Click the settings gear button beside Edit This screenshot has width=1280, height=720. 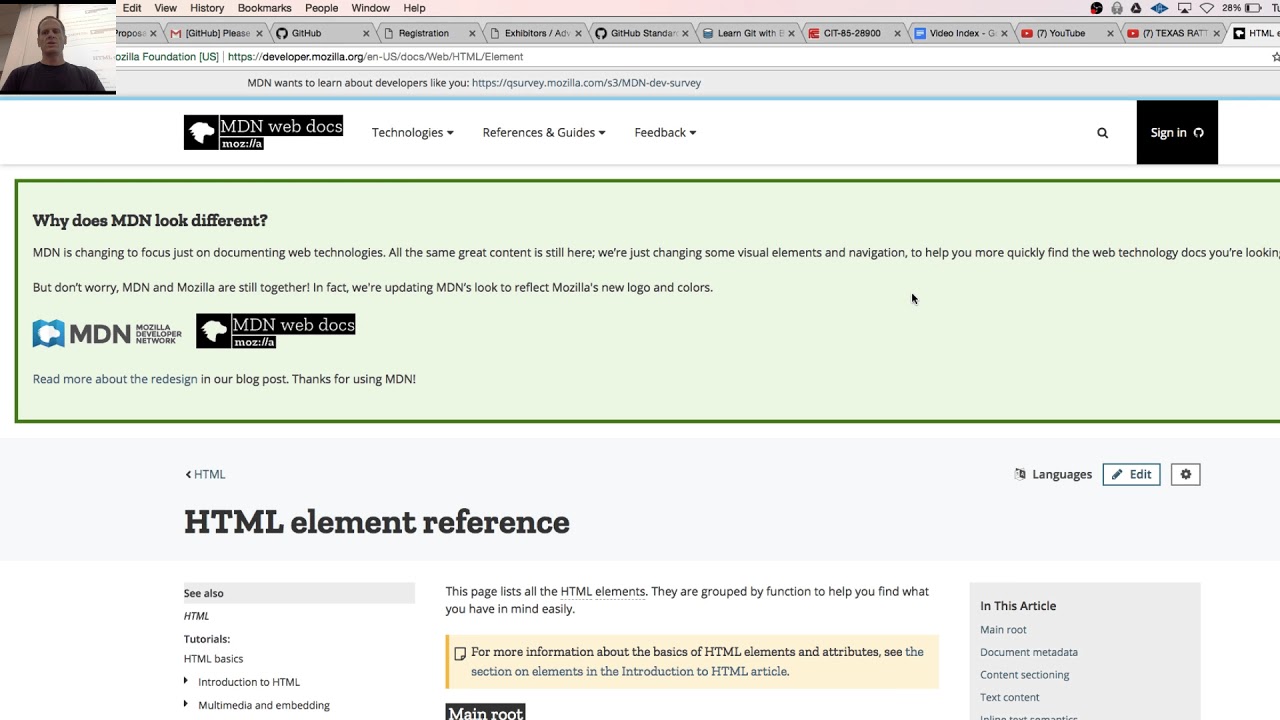click(x=1185, y=474)
